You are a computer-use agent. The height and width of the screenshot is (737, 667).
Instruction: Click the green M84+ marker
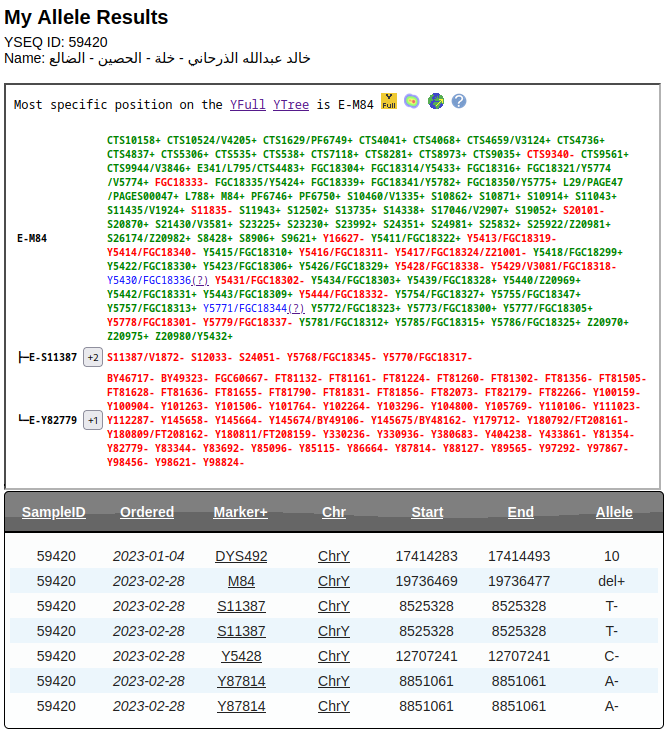pos(233,196)
